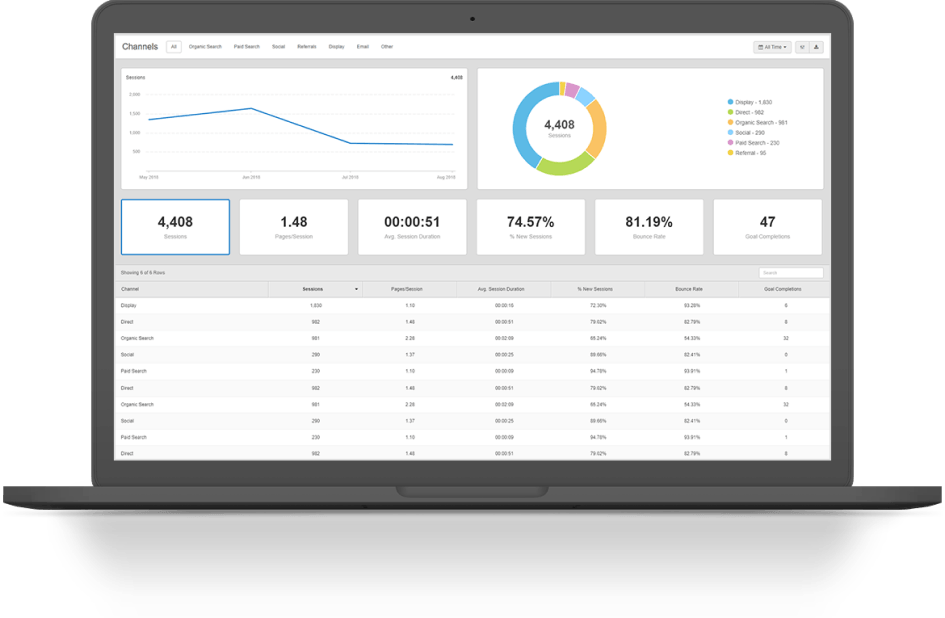This screenshot has height=618, width=945.
Task: Select the Bounce Rate 81.19% card
Action: (649, 227)
